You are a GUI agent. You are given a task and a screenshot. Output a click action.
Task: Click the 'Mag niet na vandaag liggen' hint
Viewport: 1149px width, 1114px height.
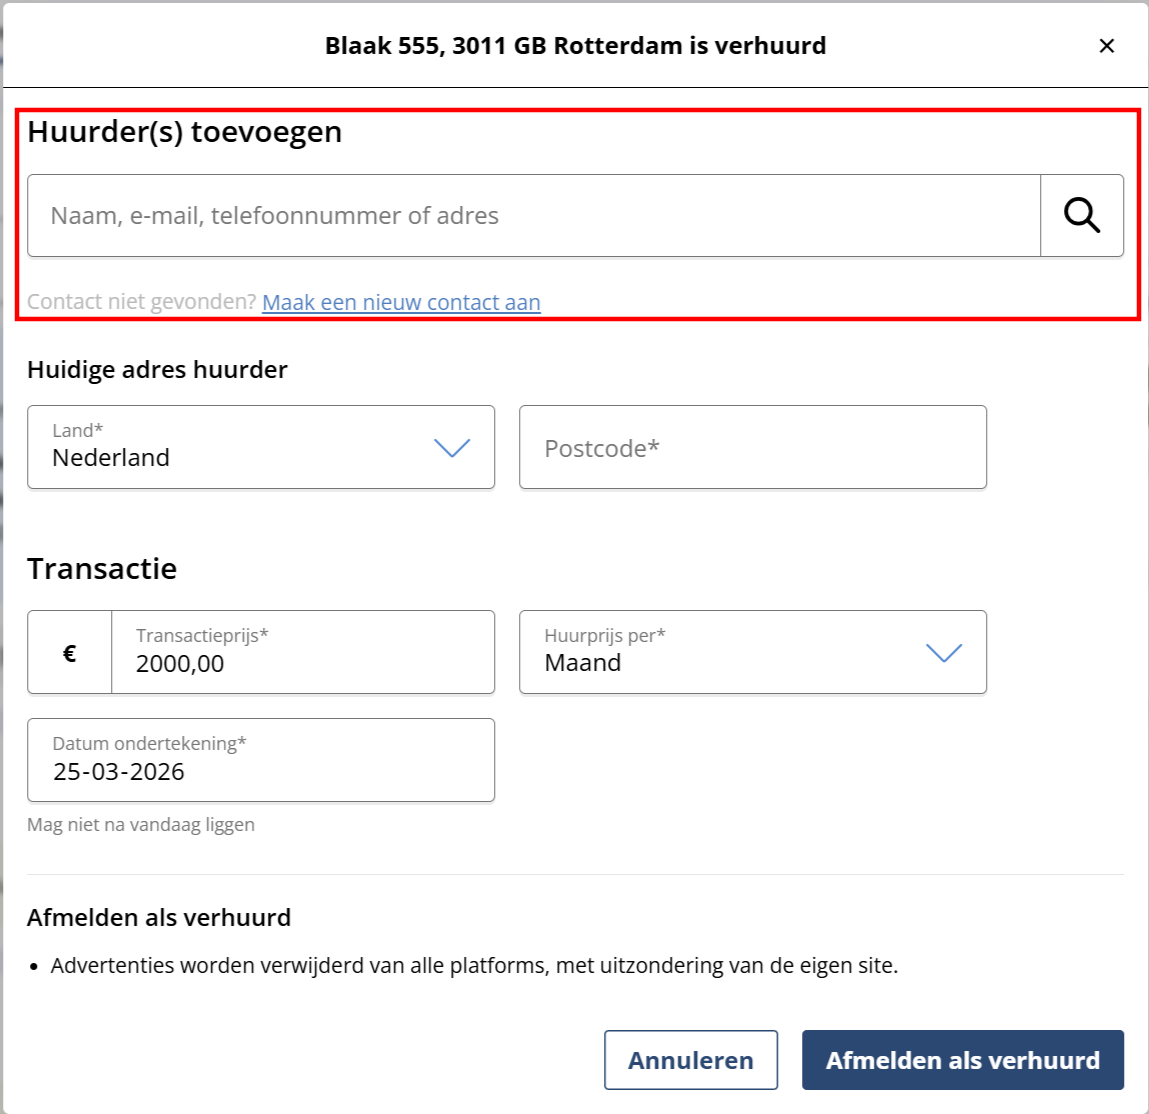point(141,825)
